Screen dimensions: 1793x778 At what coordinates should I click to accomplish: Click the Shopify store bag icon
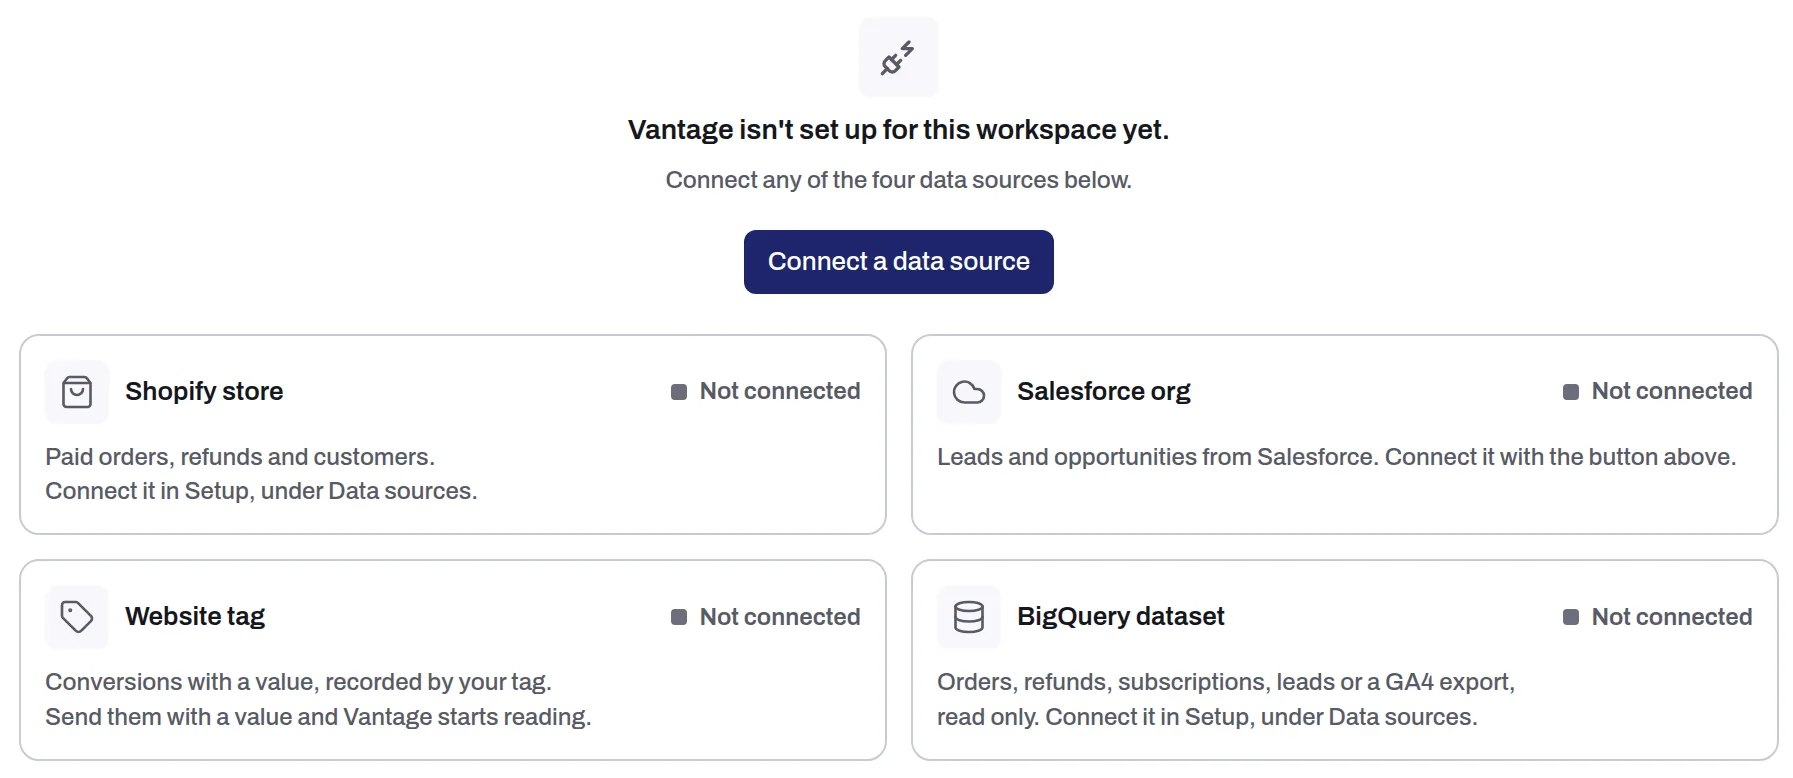pyautogui.click(x=77, y=392)
